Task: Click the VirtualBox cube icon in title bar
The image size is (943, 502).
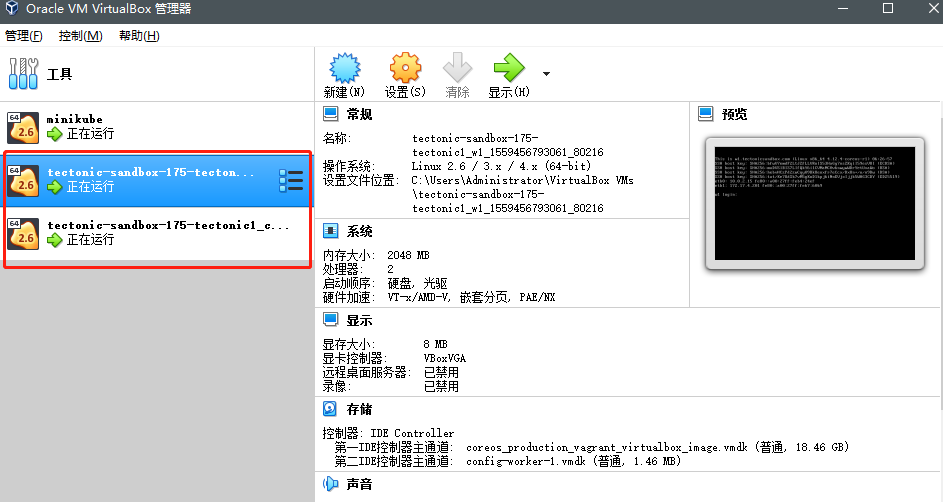Action: click(x=11, y=8)
